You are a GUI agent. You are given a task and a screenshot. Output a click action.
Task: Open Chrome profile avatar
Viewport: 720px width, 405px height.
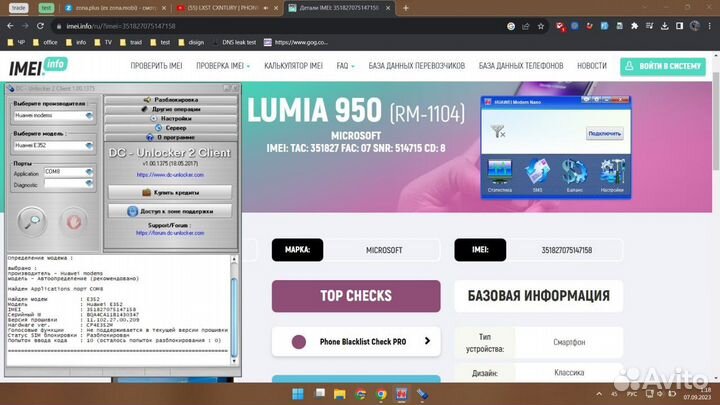(x=695, y=26)
